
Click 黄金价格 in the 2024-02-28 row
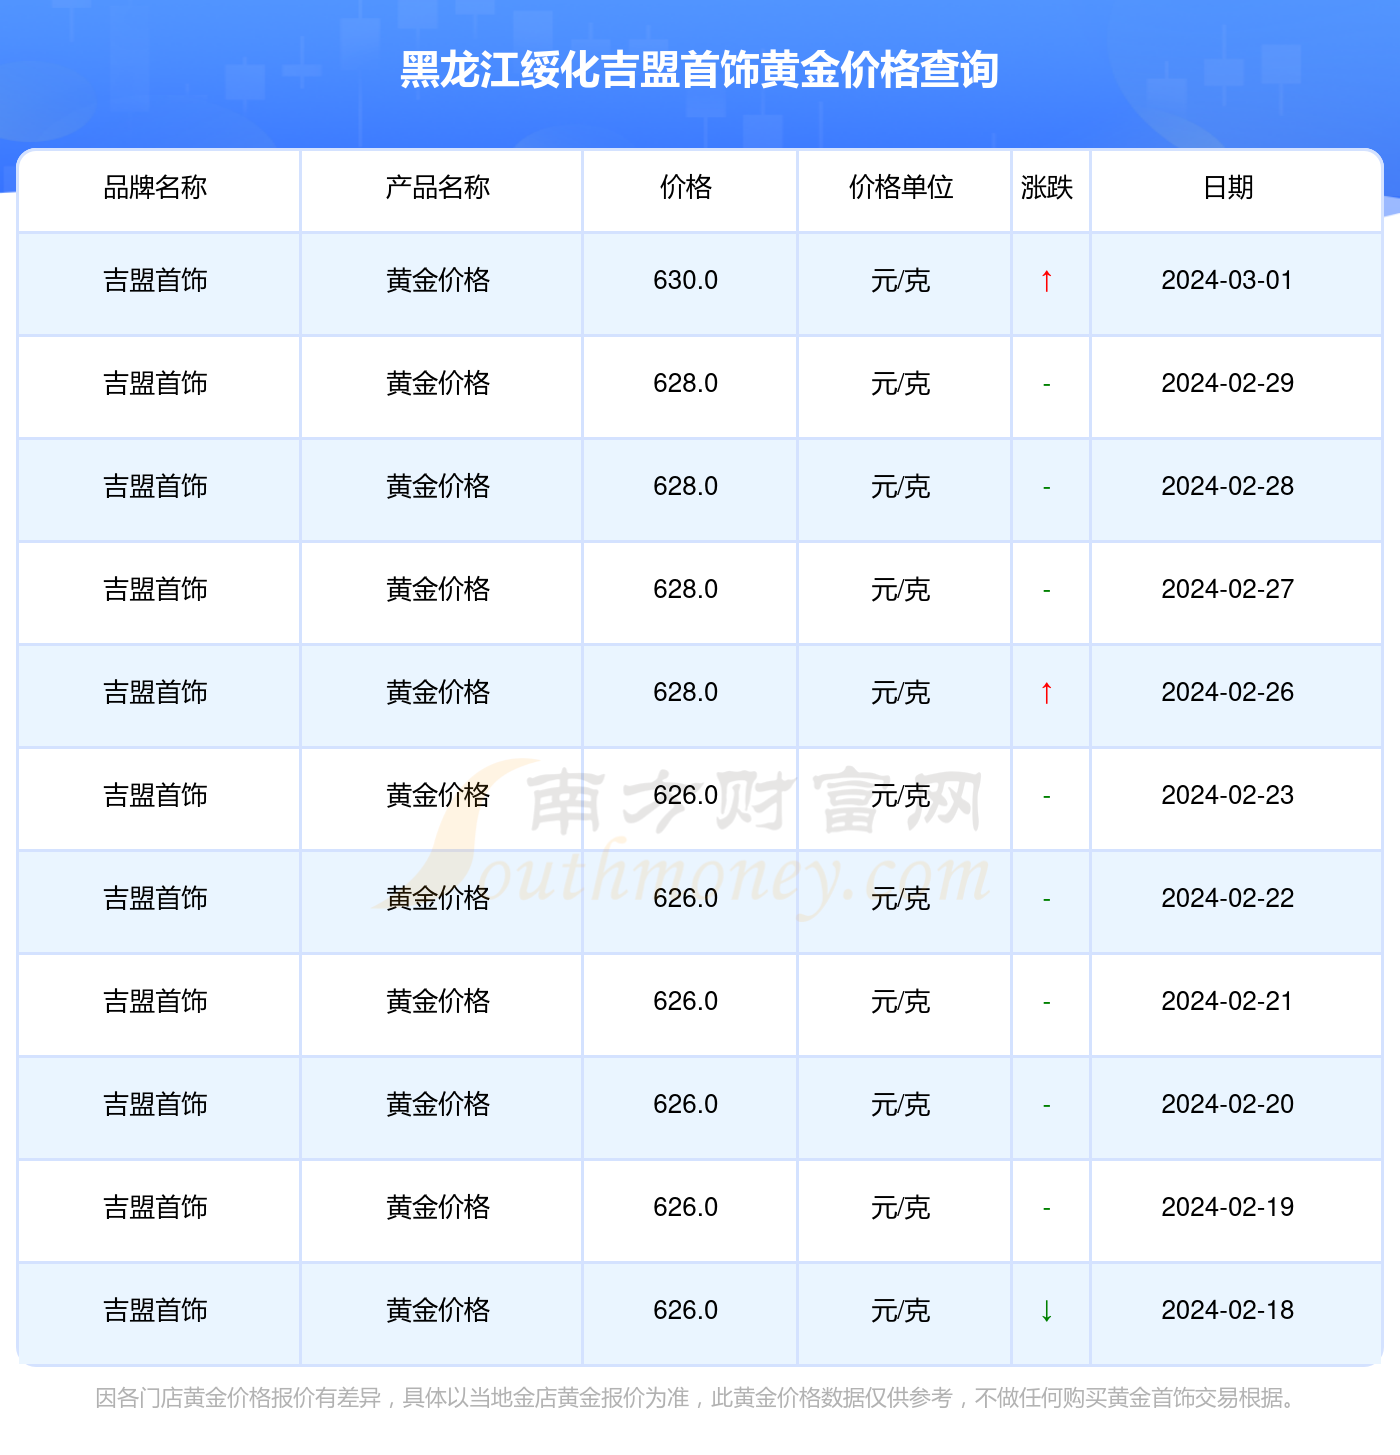click(x=438, y=487)
